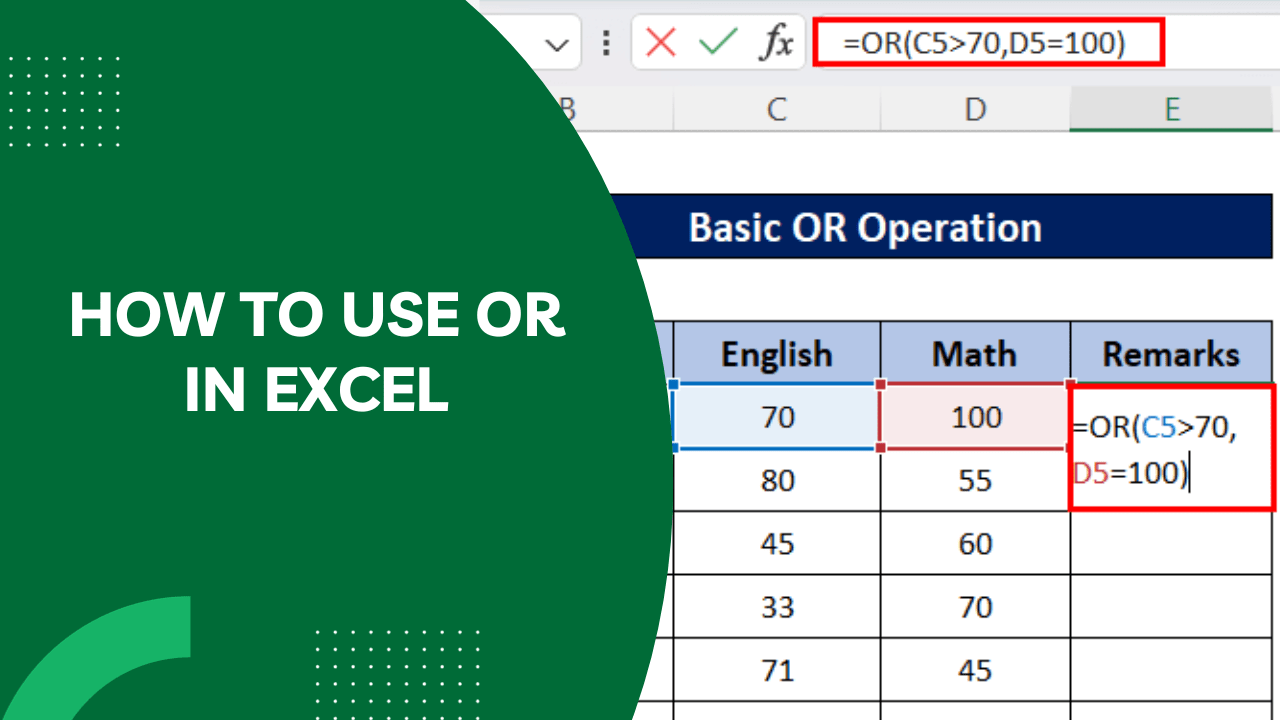Select column D header

click(974, 109)
